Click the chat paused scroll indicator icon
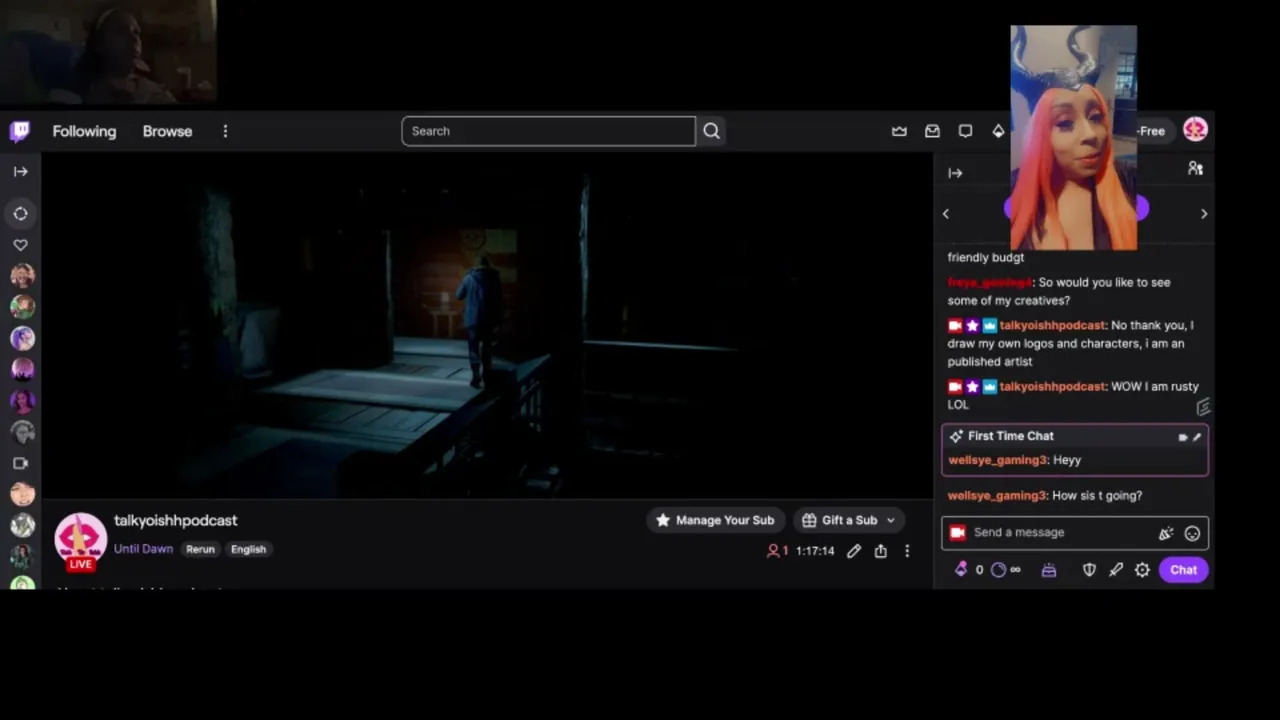This screenshot has height=720, width=1280. (x=1203, y=407)
